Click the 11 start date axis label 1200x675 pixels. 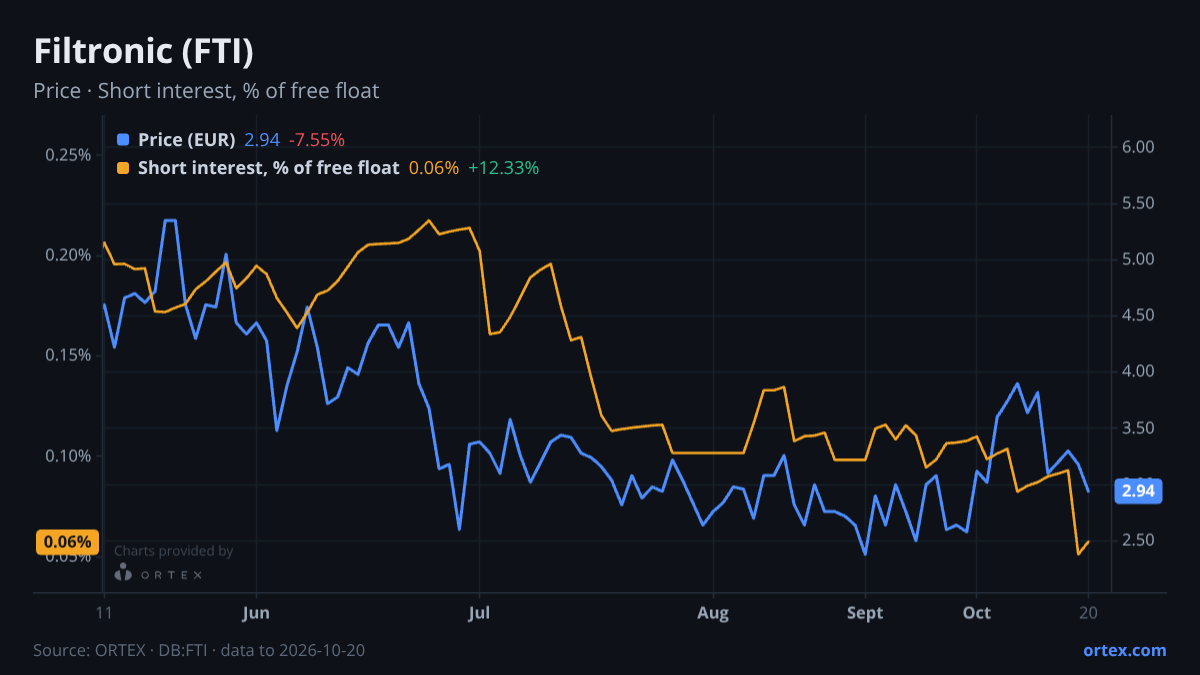pyautogui.click(x=104, y=613)
